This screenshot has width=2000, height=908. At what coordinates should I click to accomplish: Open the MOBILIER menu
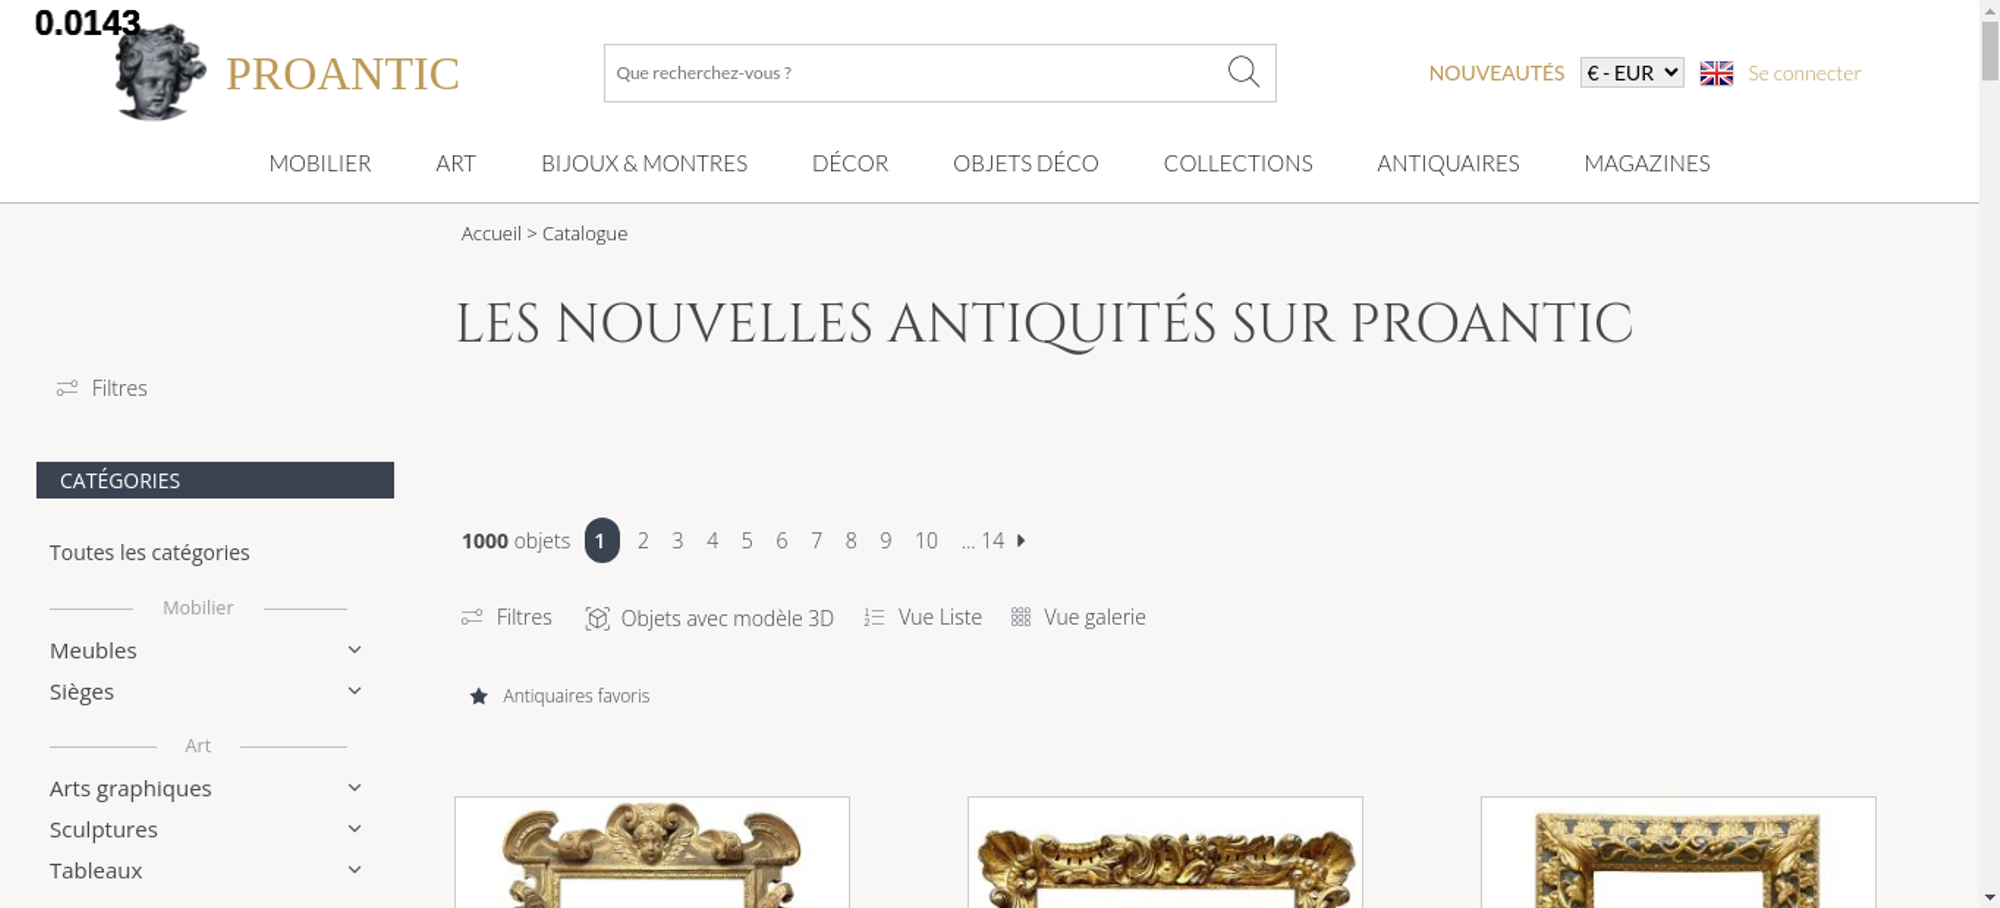point(320,163)
